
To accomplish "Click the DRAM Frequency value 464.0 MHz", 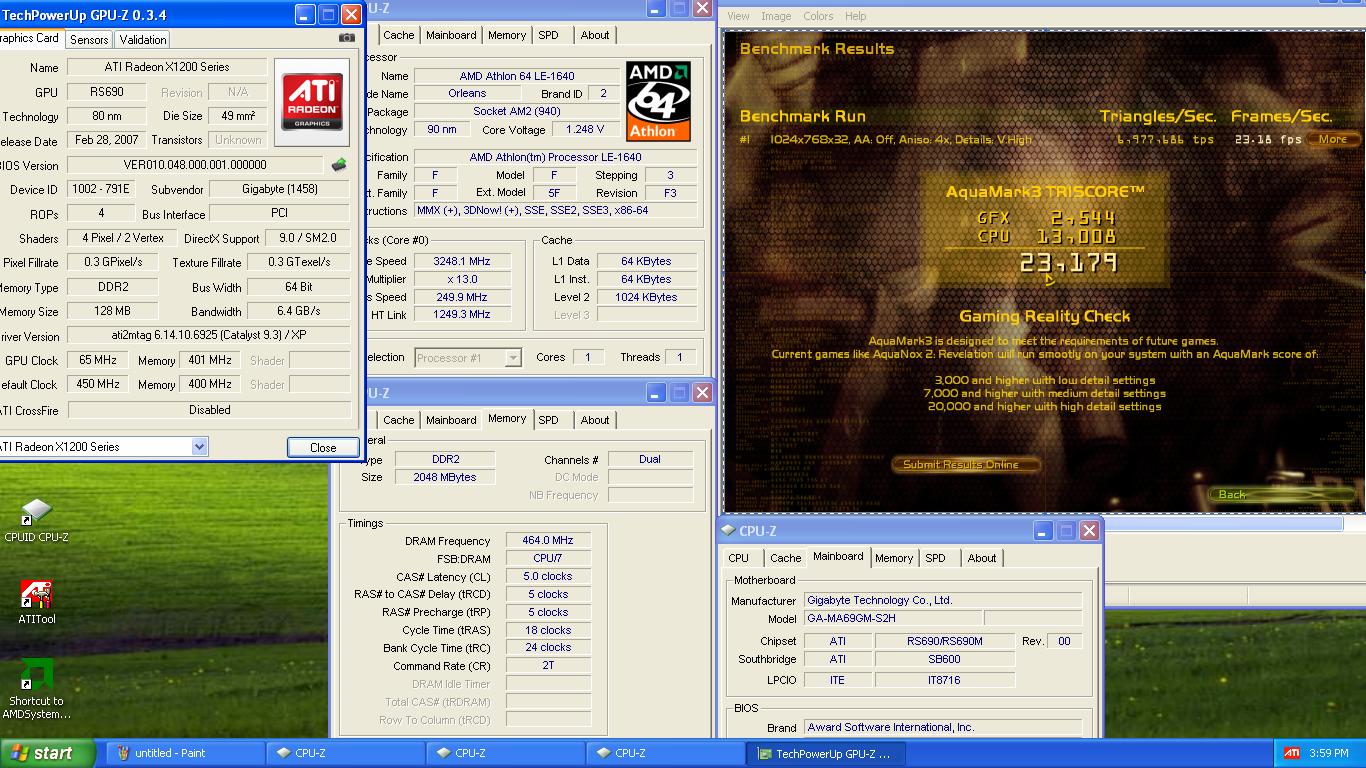I will click(x=547, y=540).
